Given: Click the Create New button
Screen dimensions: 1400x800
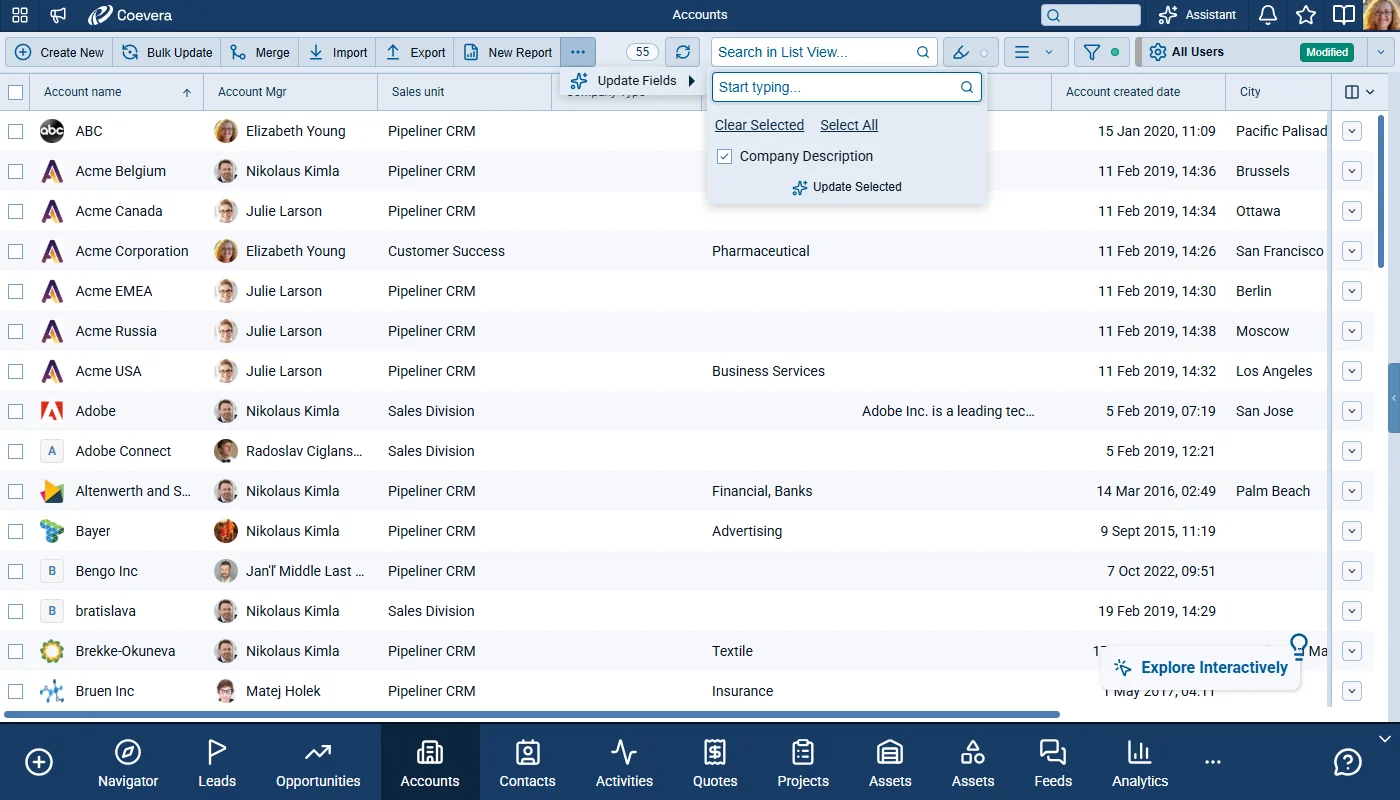Looking at the screenshot, I should point(59,52).
